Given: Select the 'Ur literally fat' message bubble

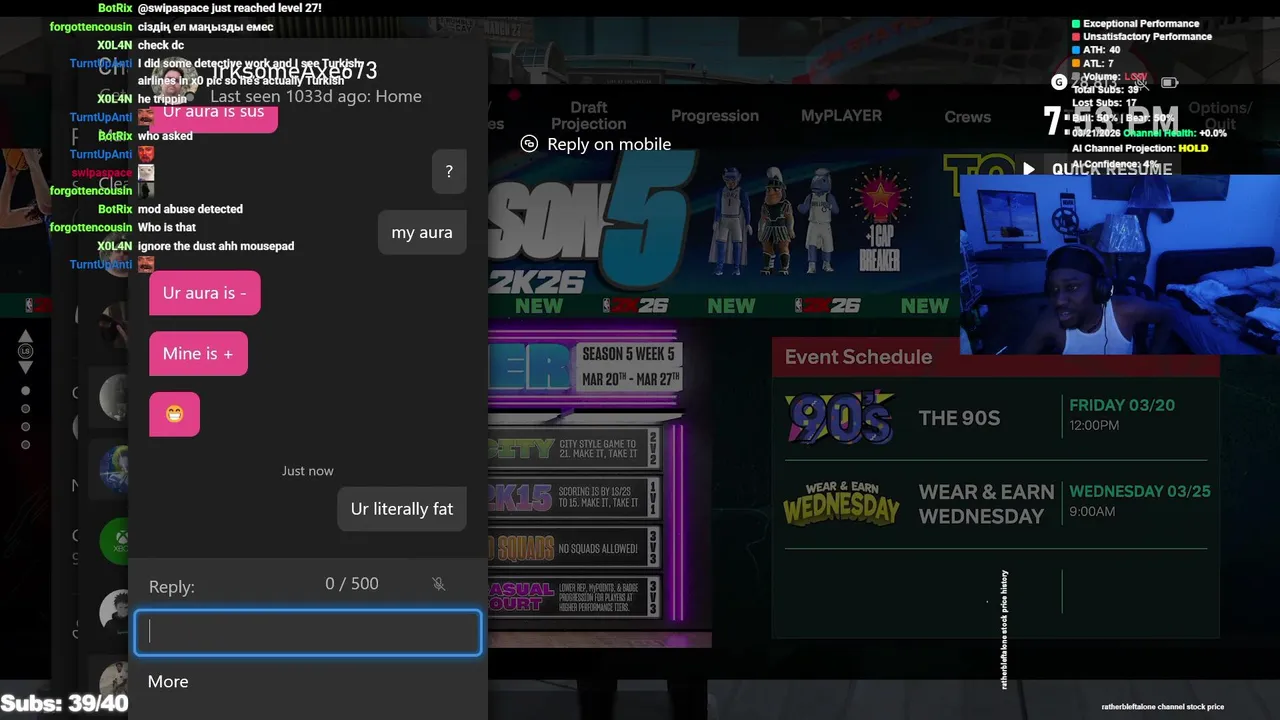Looking at the screenshot, I should coord(402,509).
